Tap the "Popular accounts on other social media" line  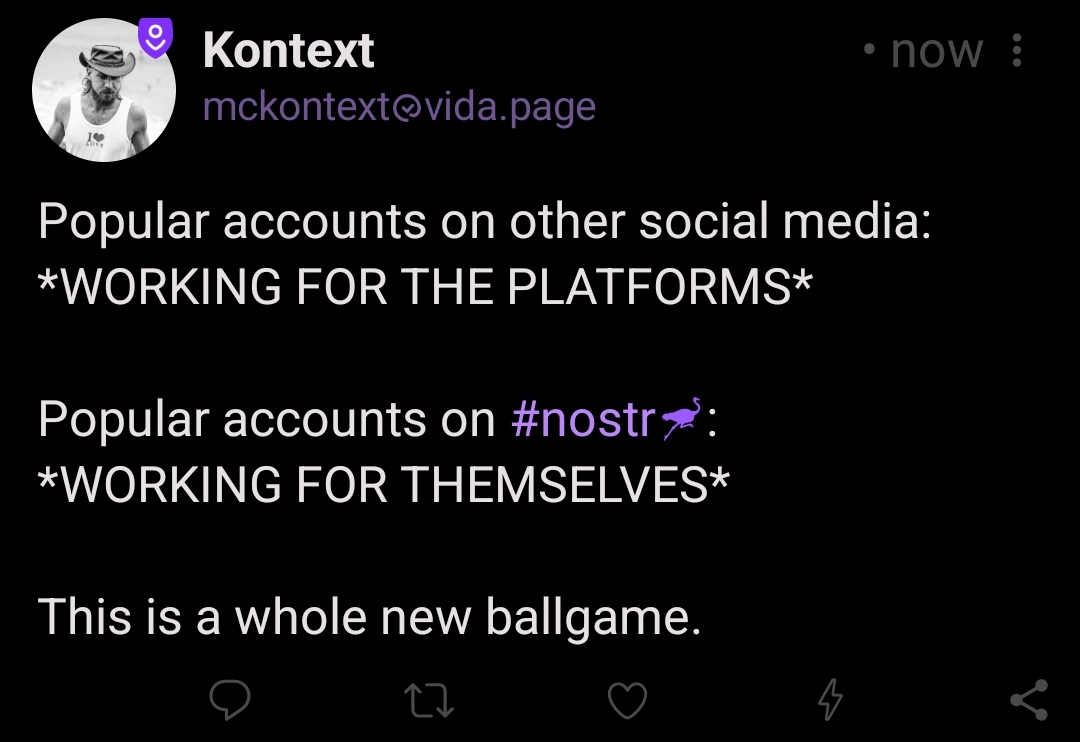point(484,222)
